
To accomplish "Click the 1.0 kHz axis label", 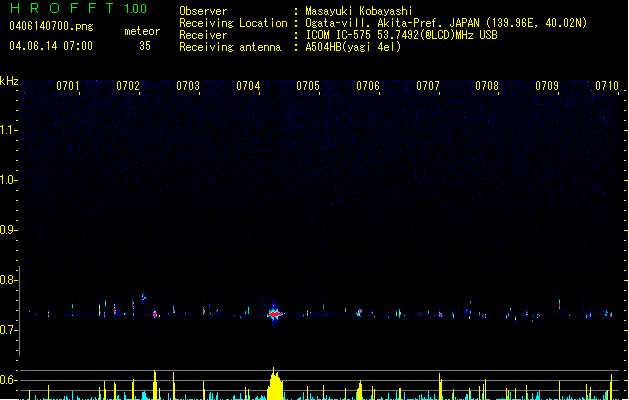I will click(8, 180).
